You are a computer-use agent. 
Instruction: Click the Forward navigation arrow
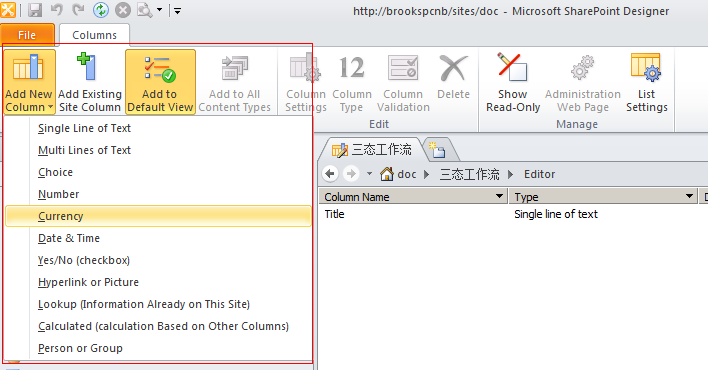click(351, 173)
